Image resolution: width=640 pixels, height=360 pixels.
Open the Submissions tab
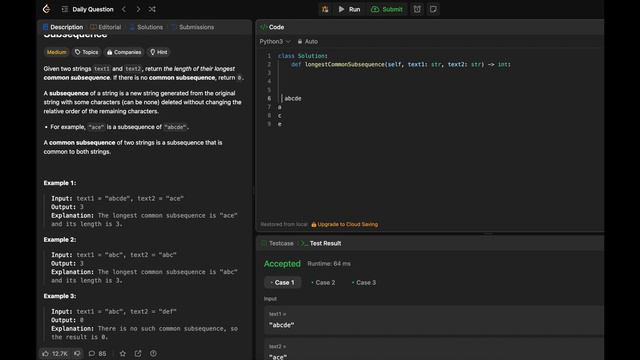click(x=193, y=27)
